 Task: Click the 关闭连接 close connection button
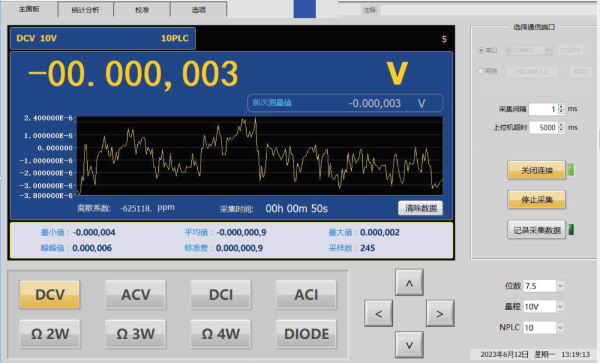pos(536,170)
